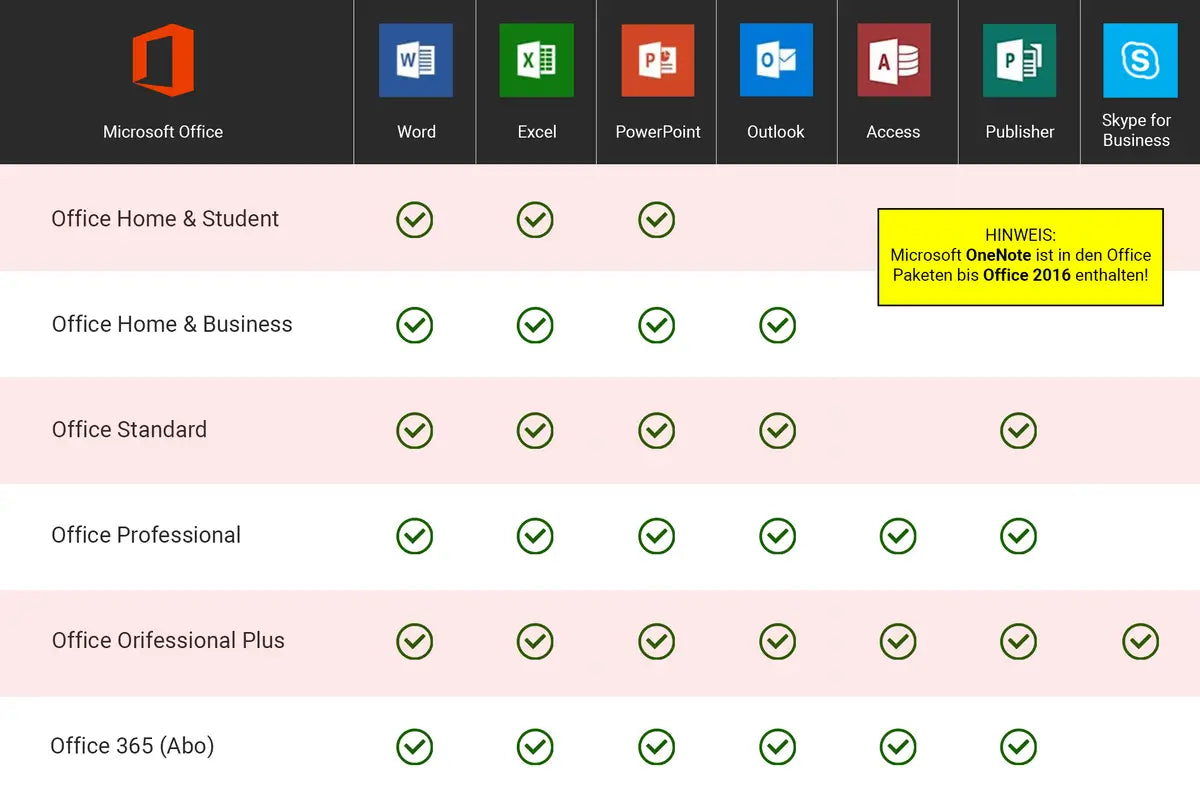Select the PowerPoint icon
This screenshot has width=1200, height=799.
[657, 60]
